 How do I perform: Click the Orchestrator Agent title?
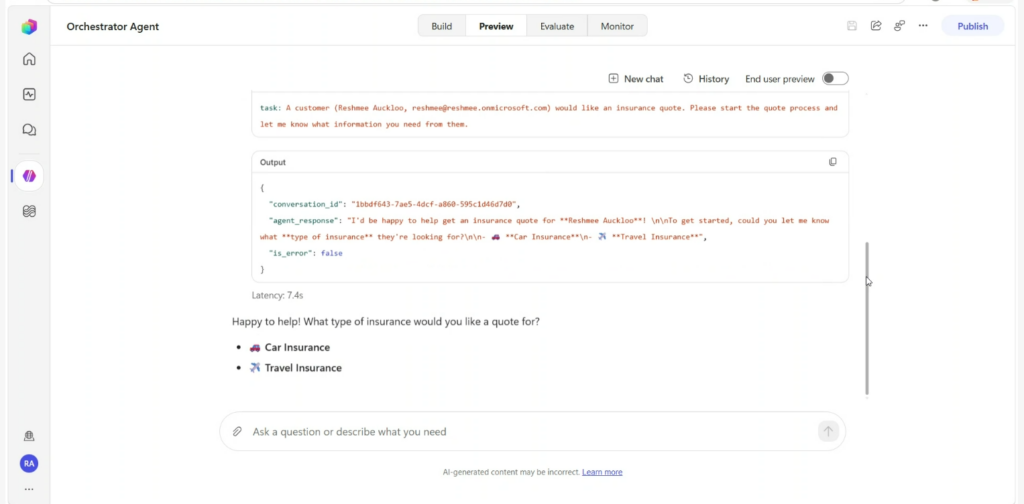113,27
